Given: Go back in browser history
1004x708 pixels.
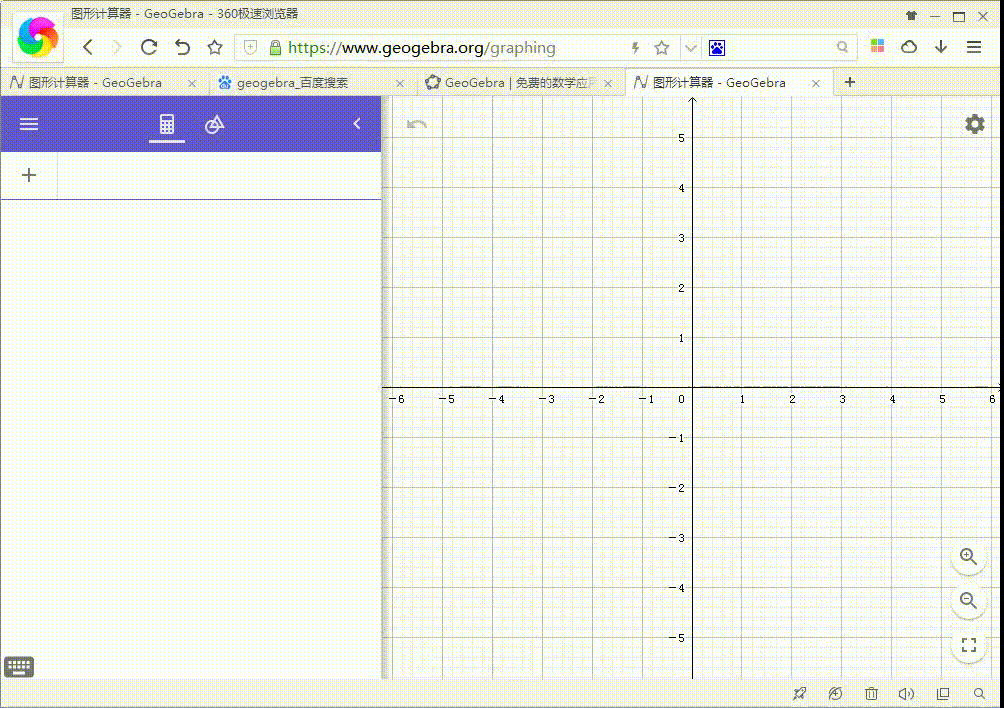Looking at the screenshot, I should 88,47.
